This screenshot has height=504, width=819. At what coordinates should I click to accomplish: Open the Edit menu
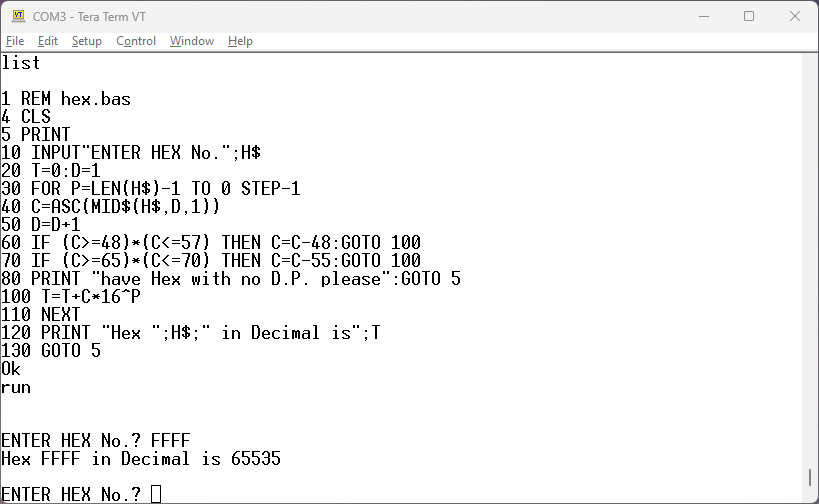coord(48,41)
